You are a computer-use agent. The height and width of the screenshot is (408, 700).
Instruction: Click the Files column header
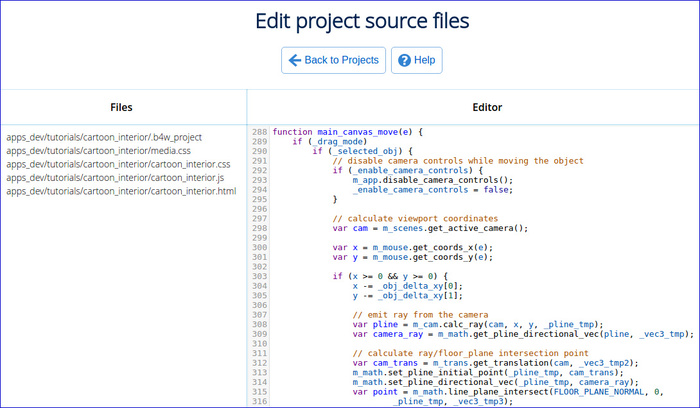pos(122,108)
